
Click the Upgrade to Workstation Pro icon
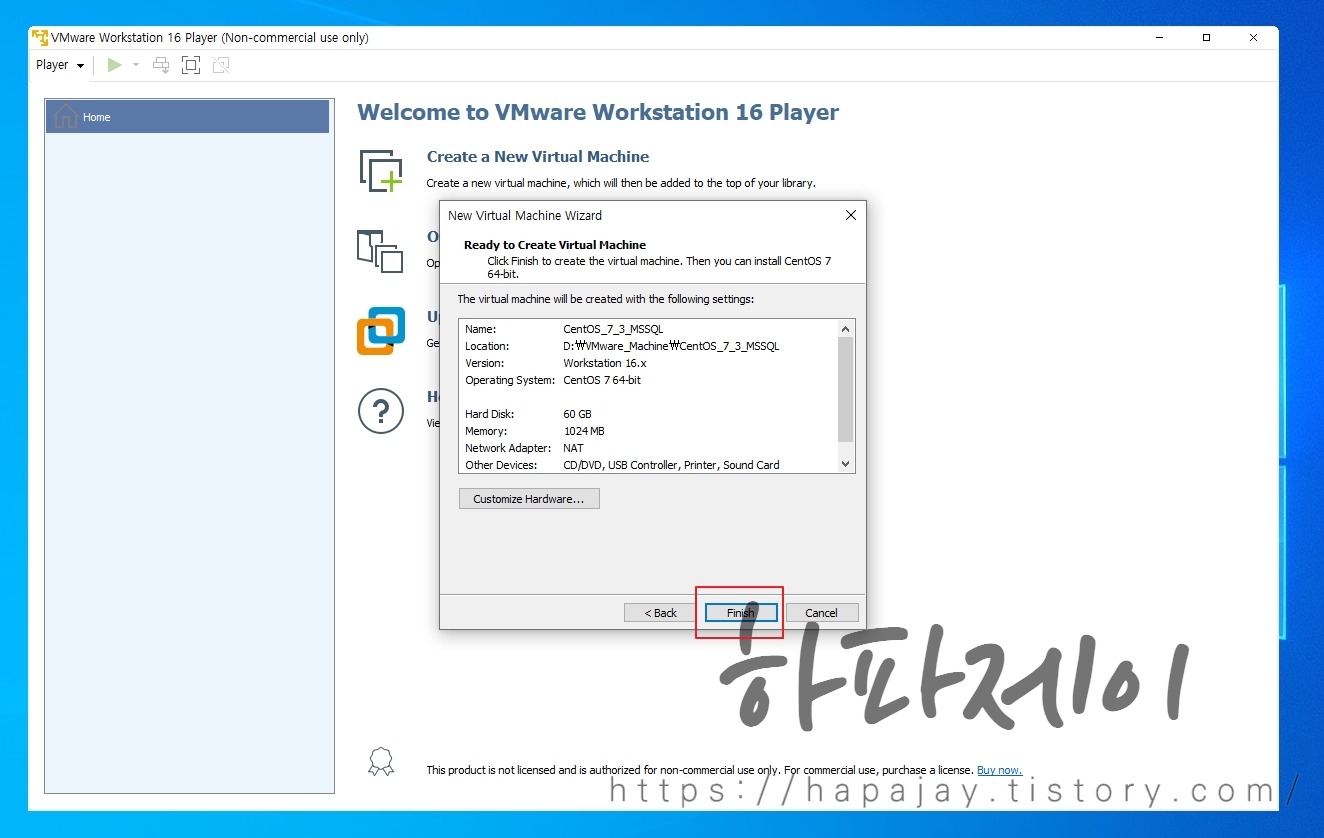click(381, 331)
